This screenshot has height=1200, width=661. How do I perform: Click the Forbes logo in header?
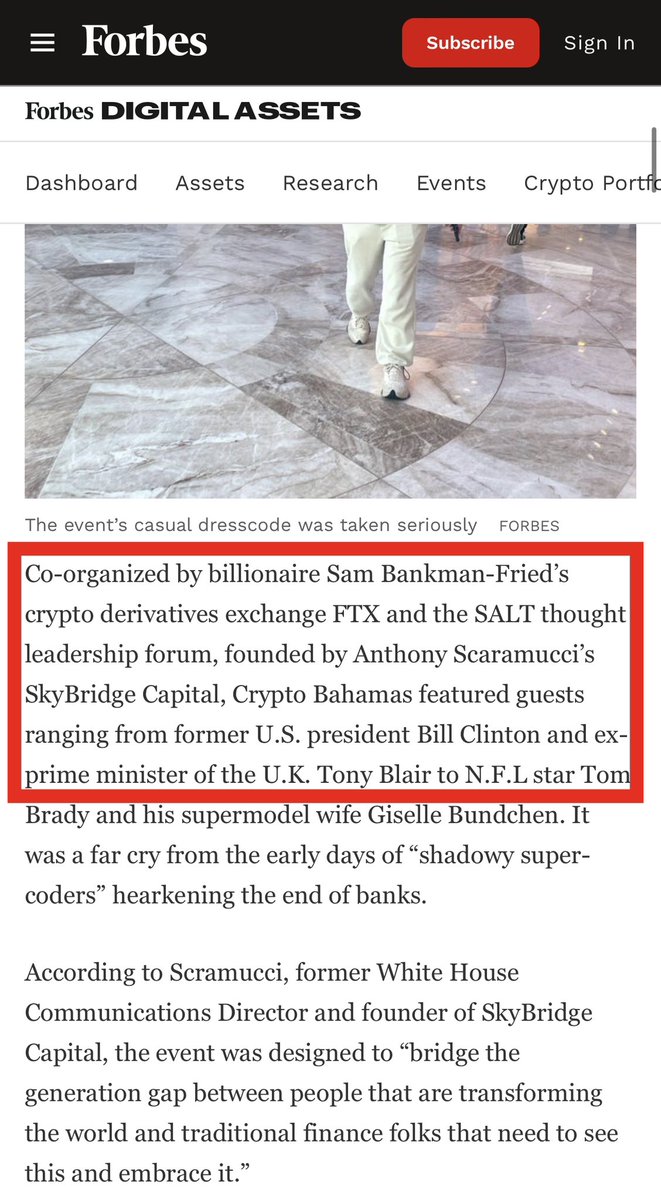click(144, 42)
